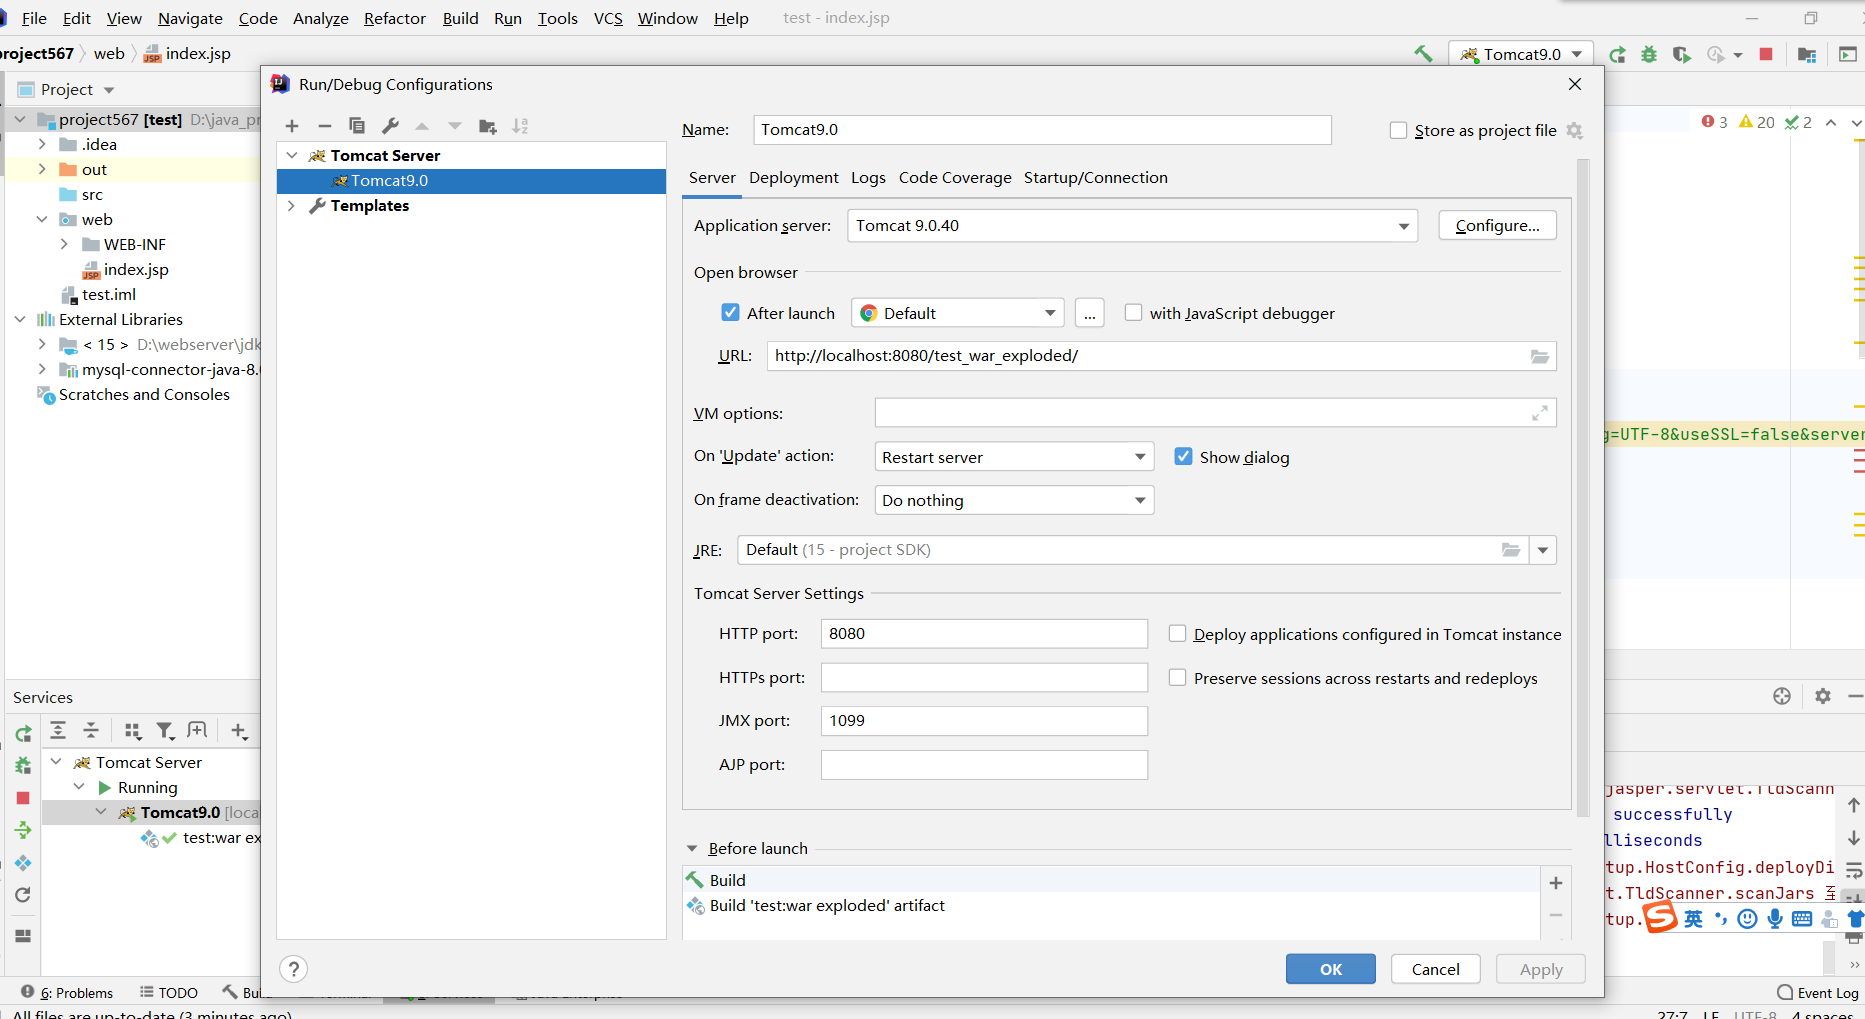Rerun Tomcat9.0 from main toolbar

coord(1617,54)
